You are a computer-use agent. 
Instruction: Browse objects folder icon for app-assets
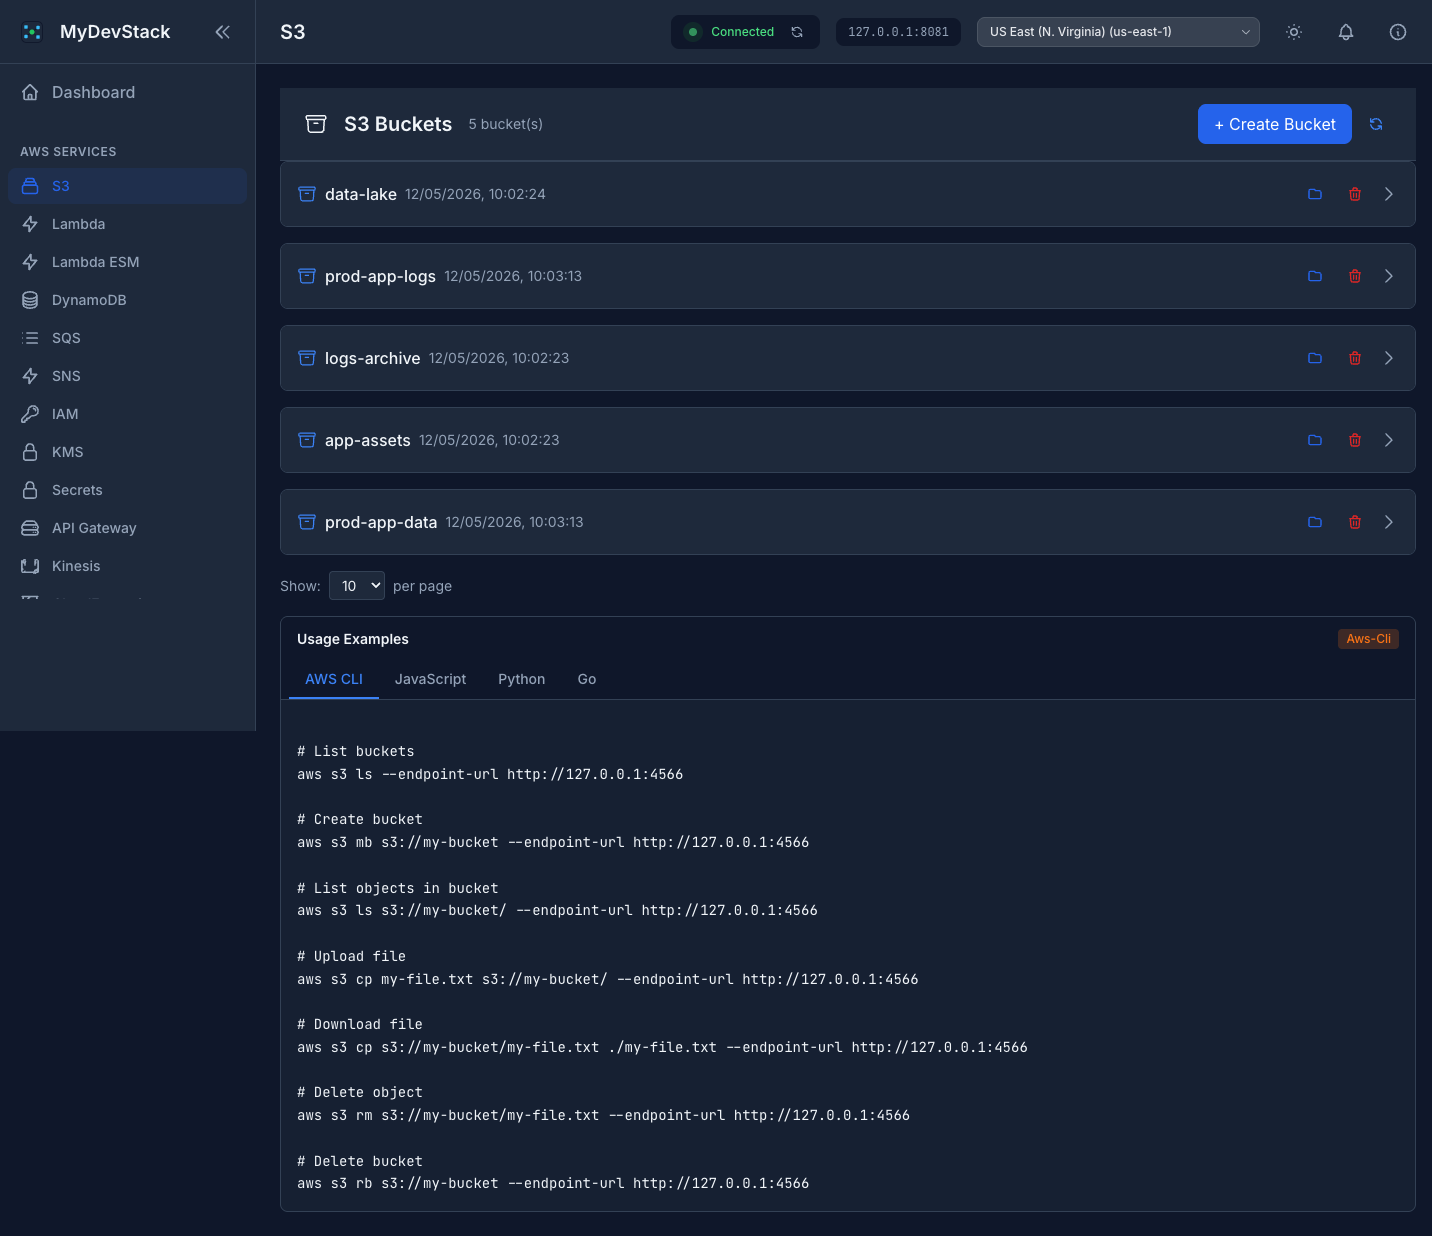coord(1315,440)
